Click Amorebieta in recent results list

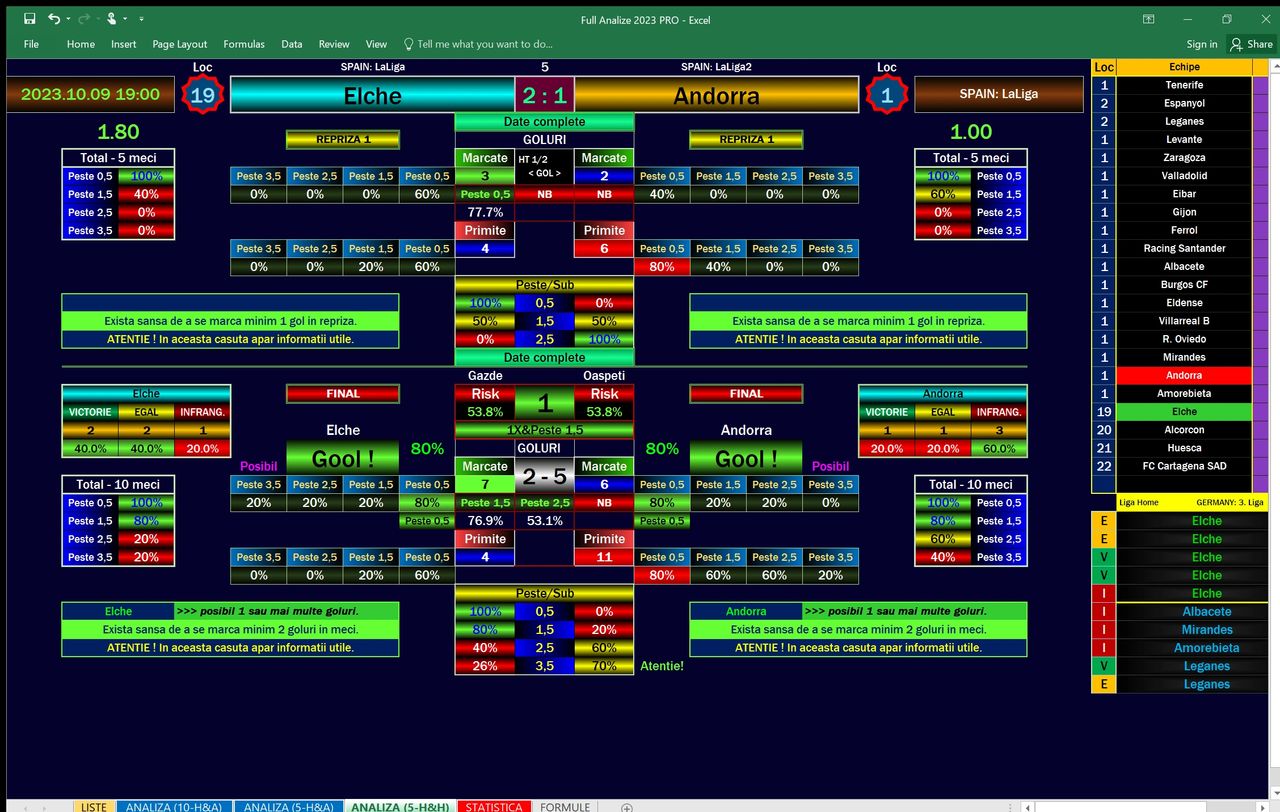1207,648
